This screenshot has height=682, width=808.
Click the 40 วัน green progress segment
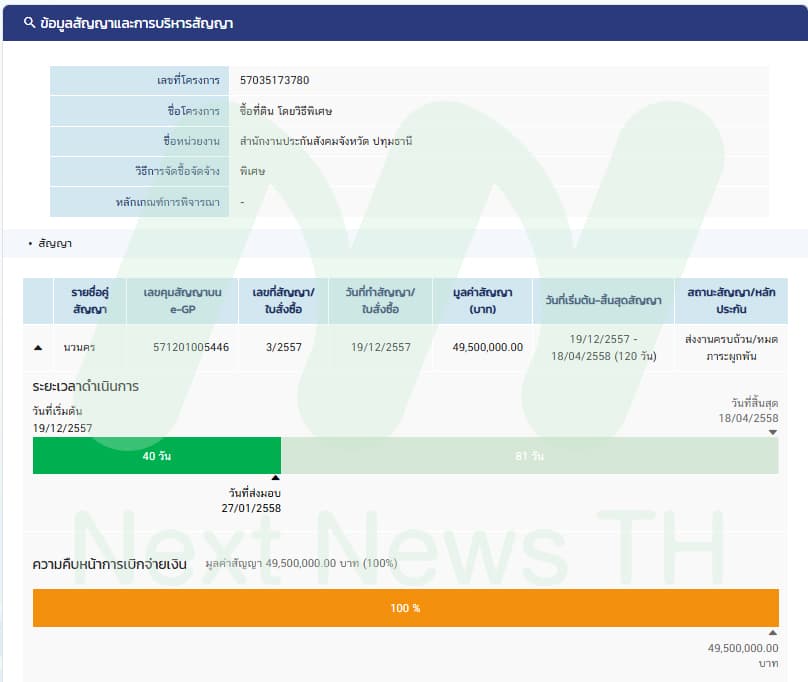click(x=157, y=456)
